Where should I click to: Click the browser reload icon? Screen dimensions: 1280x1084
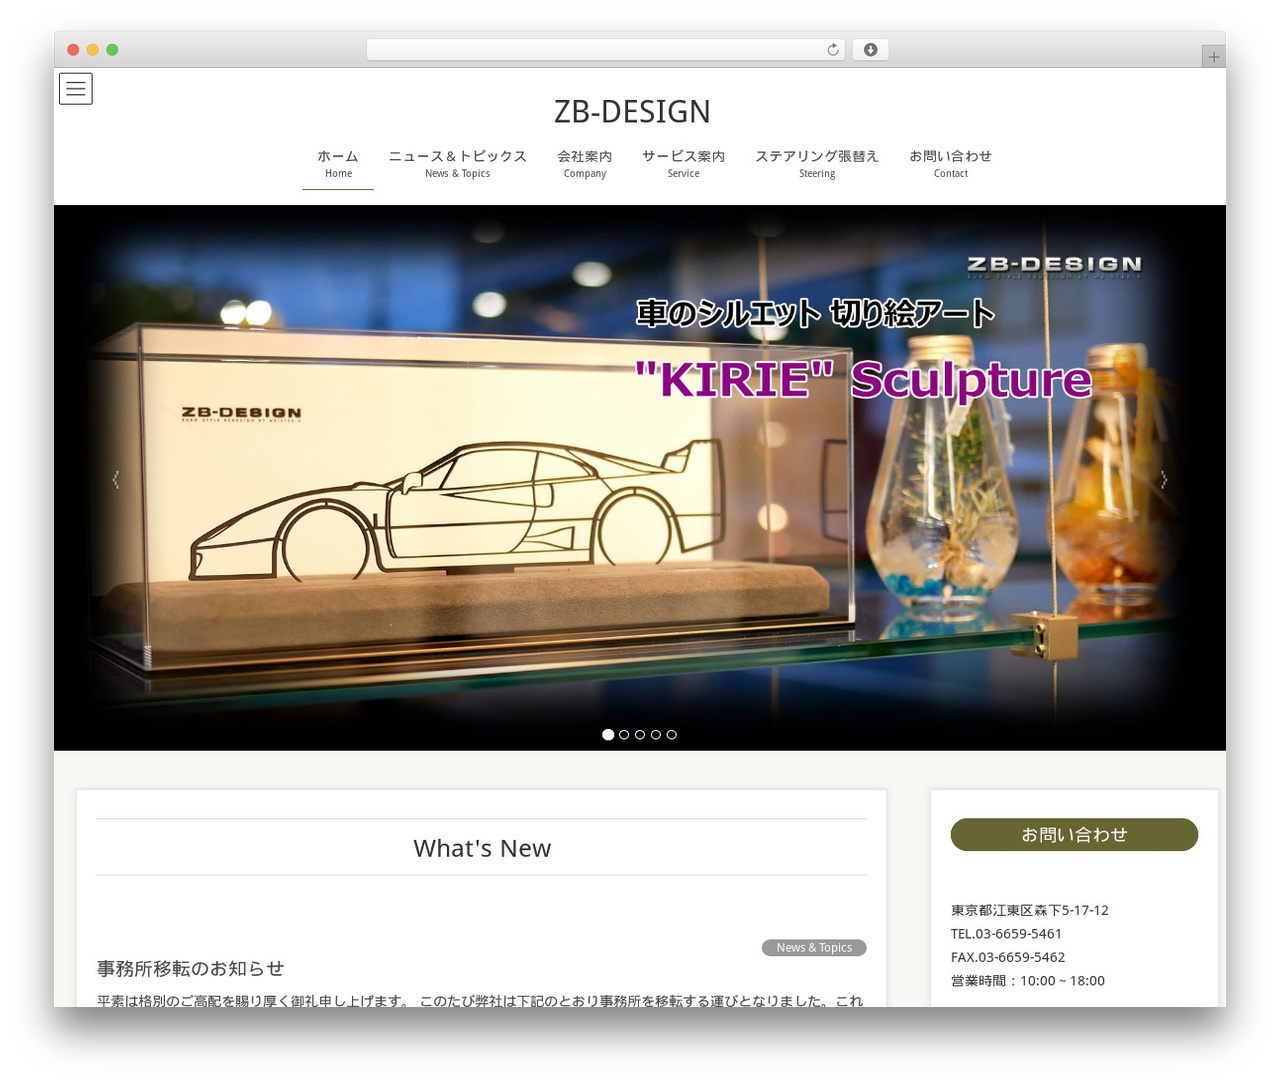pyautogui.click(x=833, y=50)
